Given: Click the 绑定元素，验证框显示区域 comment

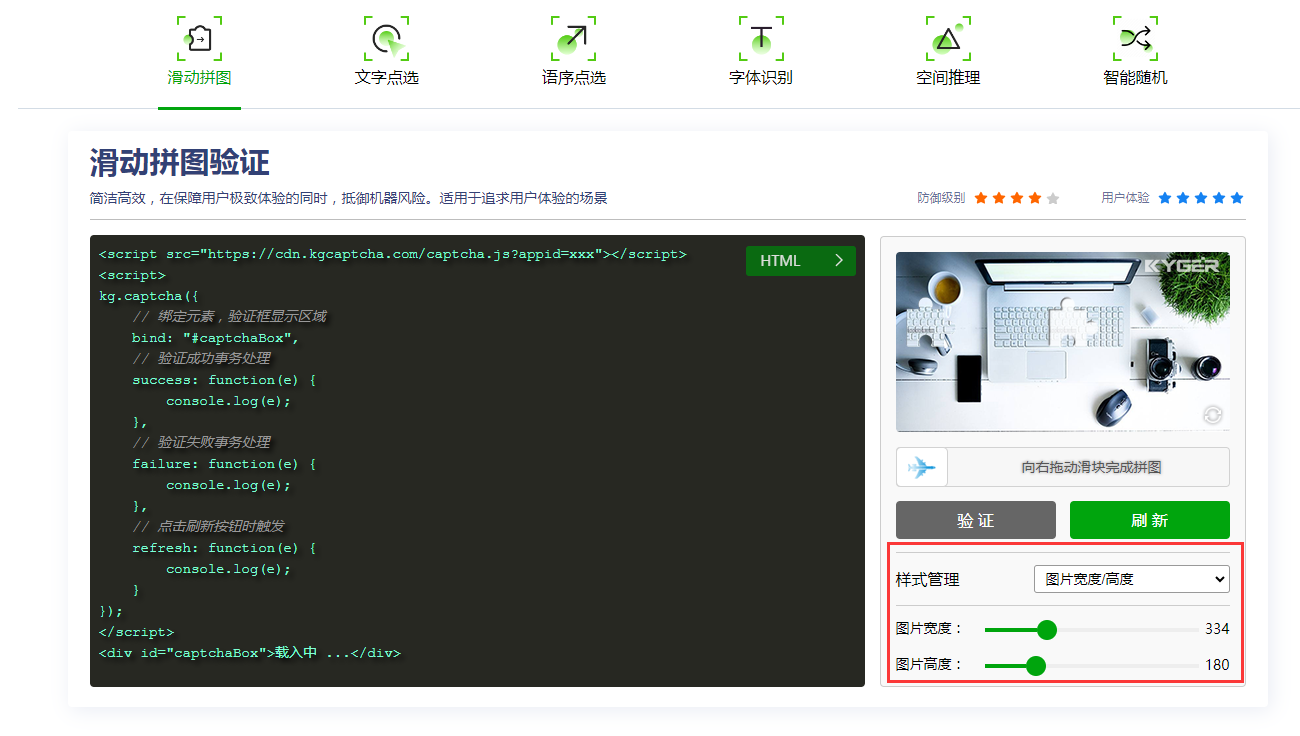Looking at the screenshot, I should click(x=229, y=317).
